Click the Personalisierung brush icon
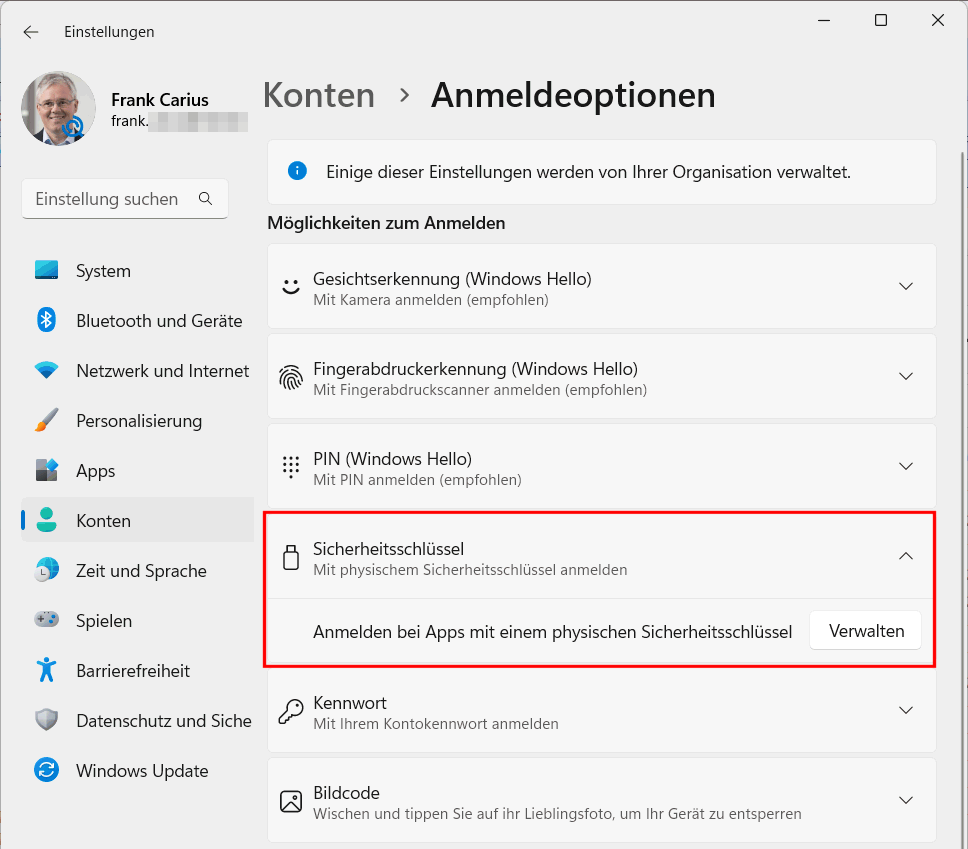The height and width of the screenshot is (849, 968). click(x=46, y=420)
